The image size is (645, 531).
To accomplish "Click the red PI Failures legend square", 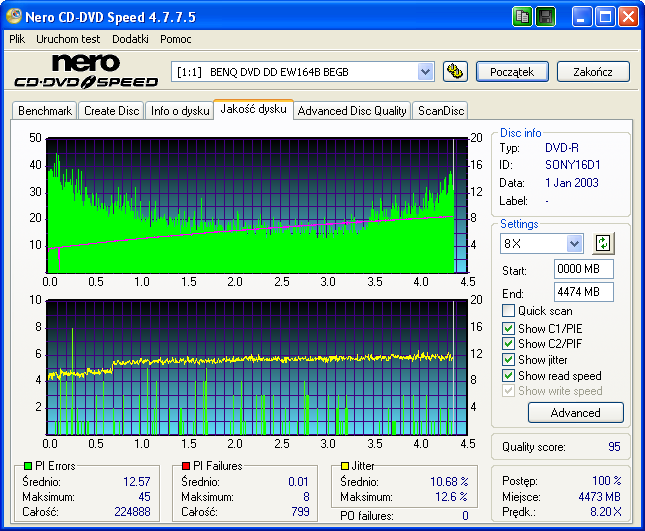I will coord(186,466).
